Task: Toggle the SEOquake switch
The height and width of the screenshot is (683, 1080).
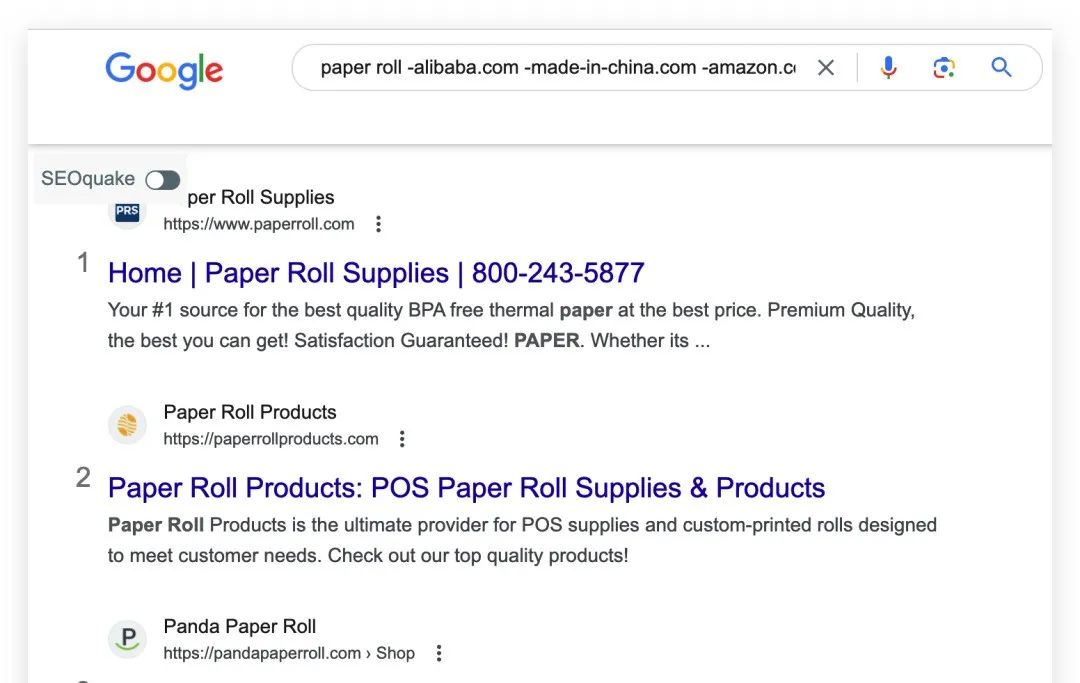Action: [162, 180]
